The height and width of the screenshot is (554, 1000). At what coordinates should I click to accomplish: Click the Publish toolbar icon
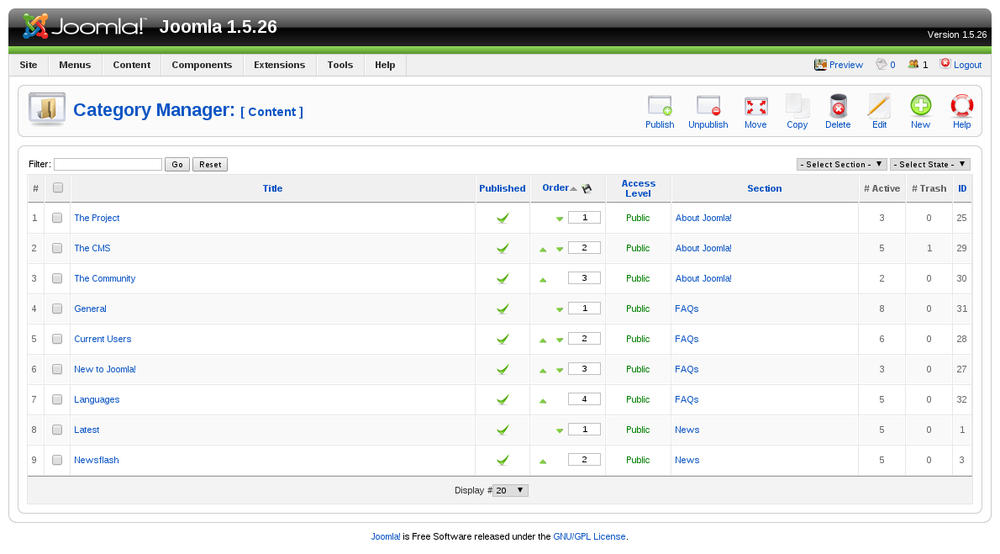pos(659,106)
